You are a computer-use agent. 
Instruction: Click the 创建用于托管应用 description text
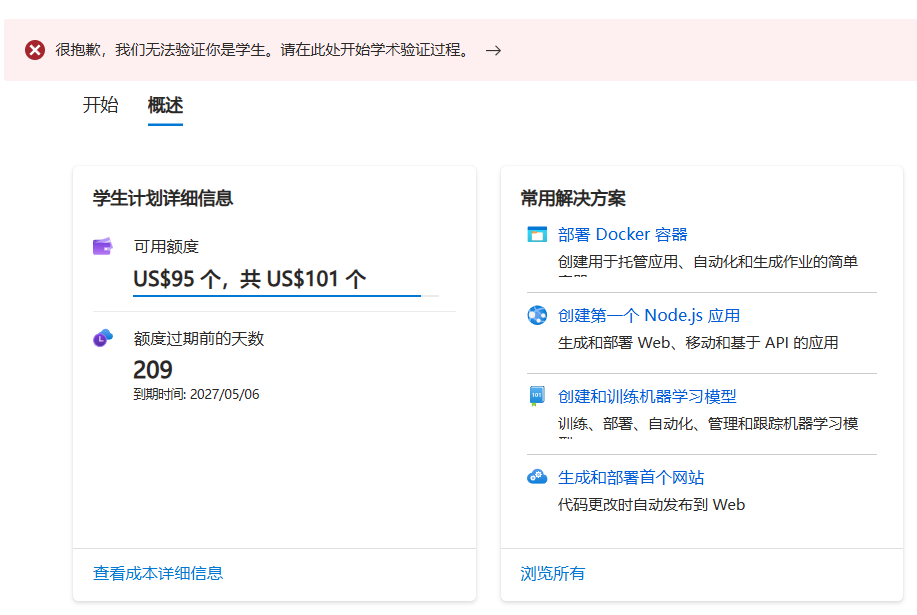[x=708, y=262]
